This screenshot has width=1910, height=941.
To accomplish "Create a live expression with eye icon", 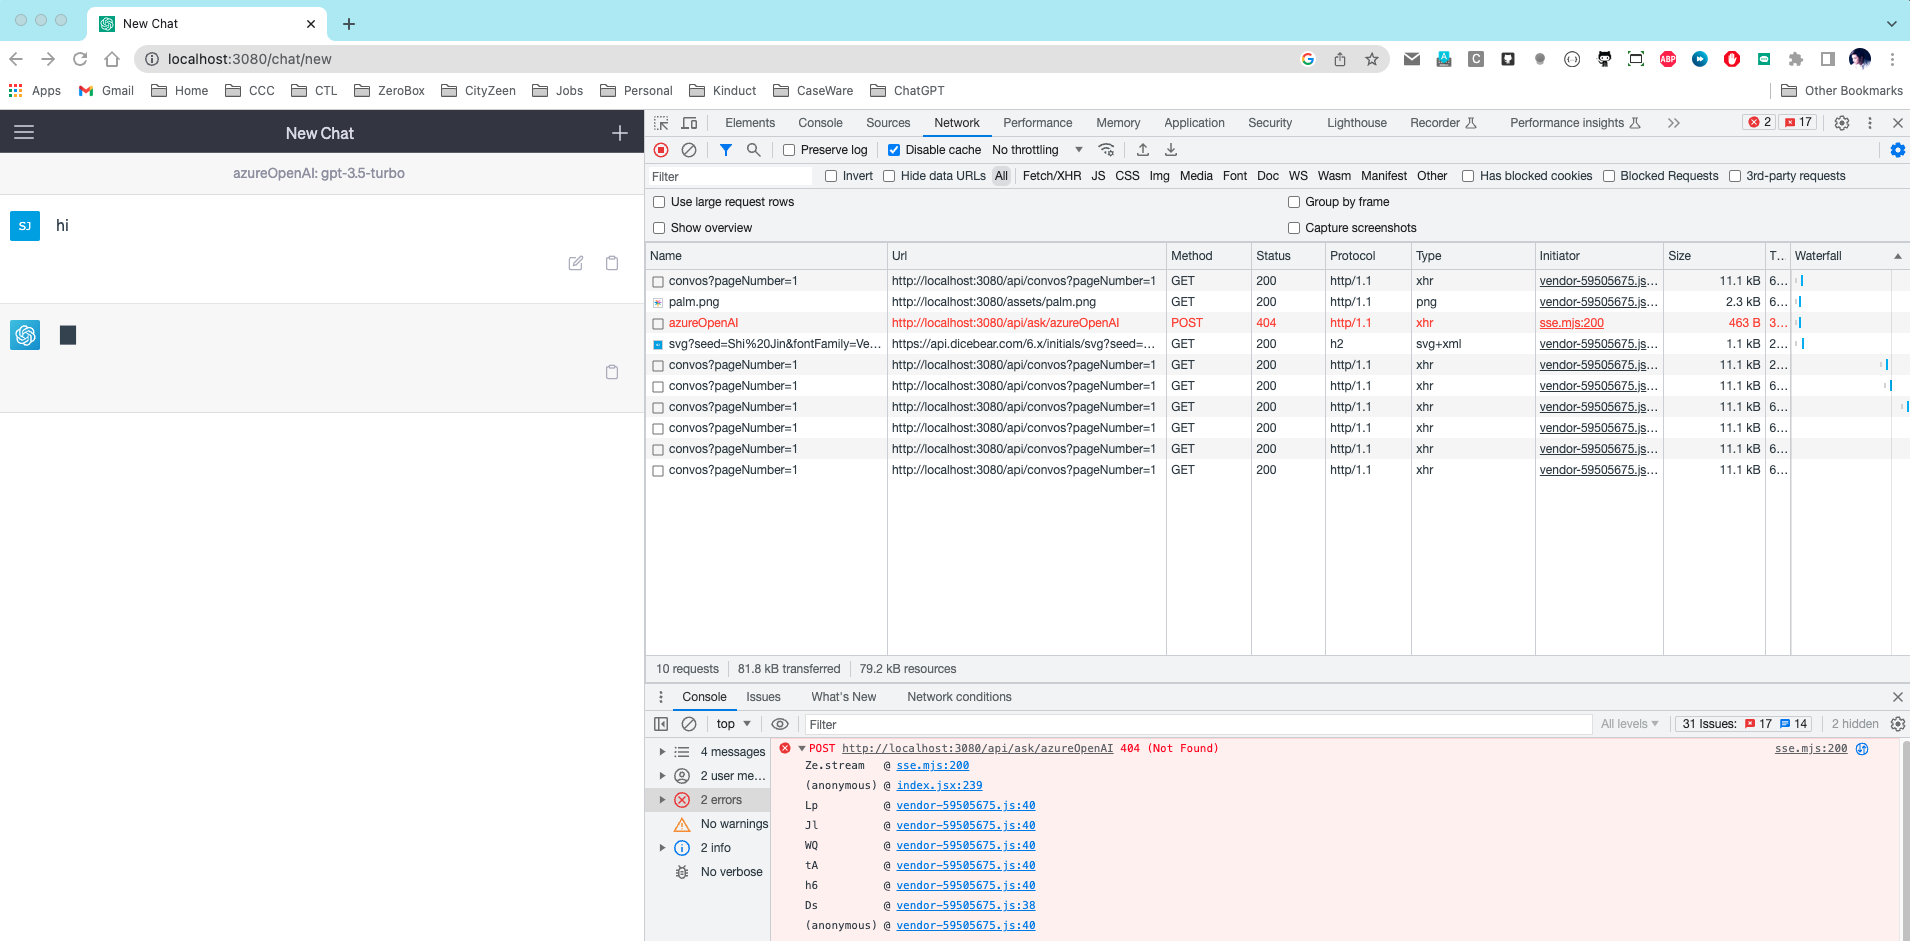I will (780, 723).
